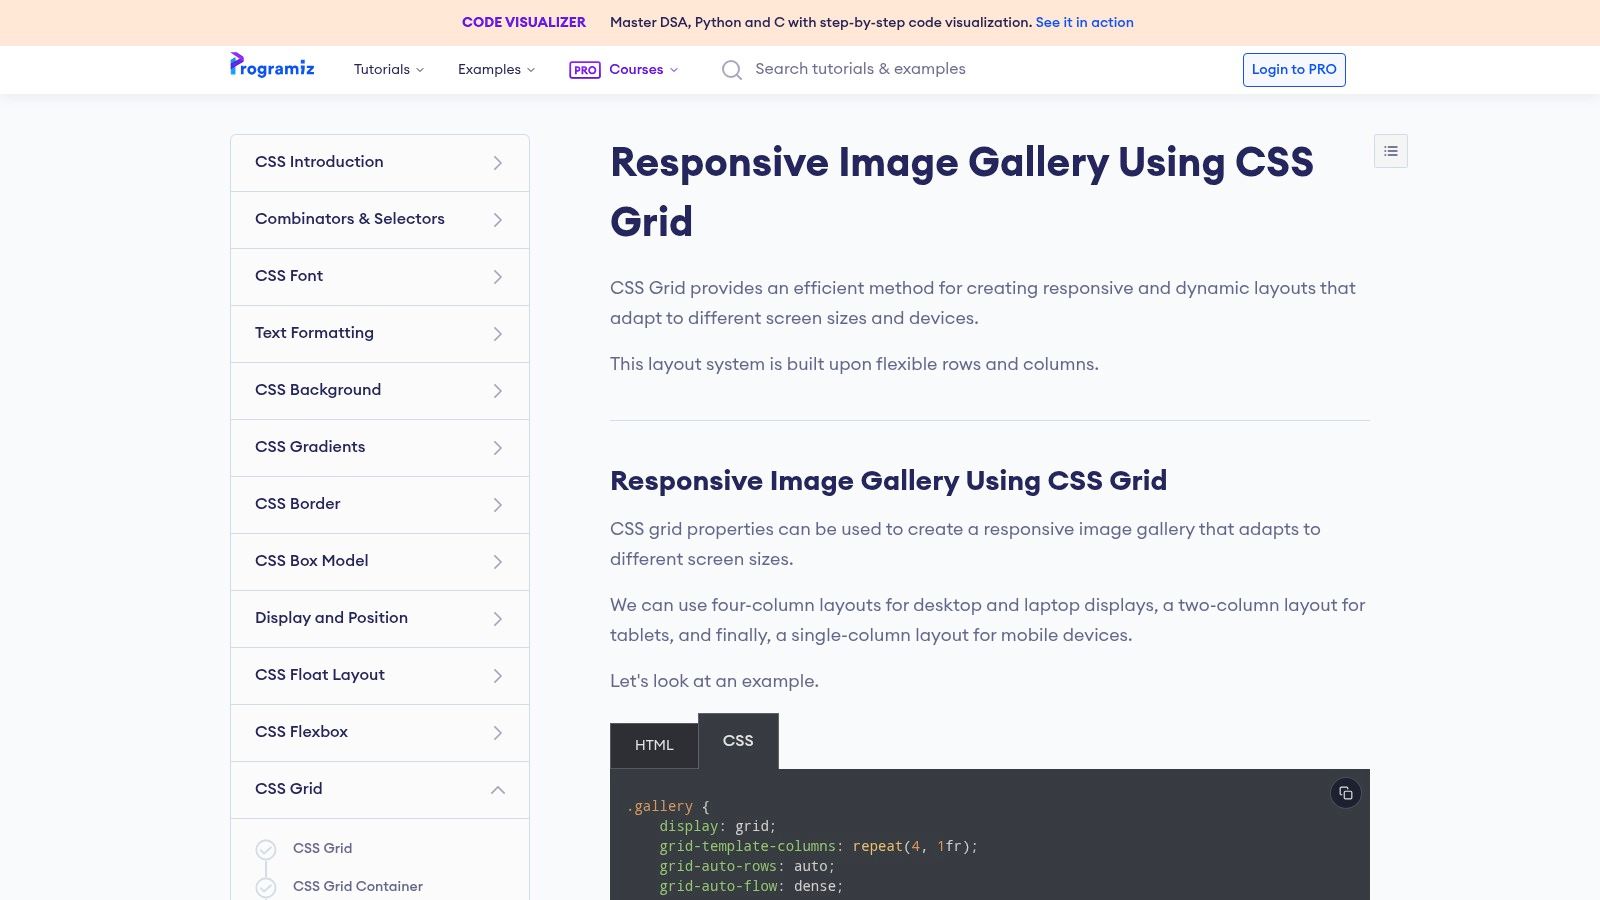
Task: Collapse the CSS Grid section
Action: [380, 790]
